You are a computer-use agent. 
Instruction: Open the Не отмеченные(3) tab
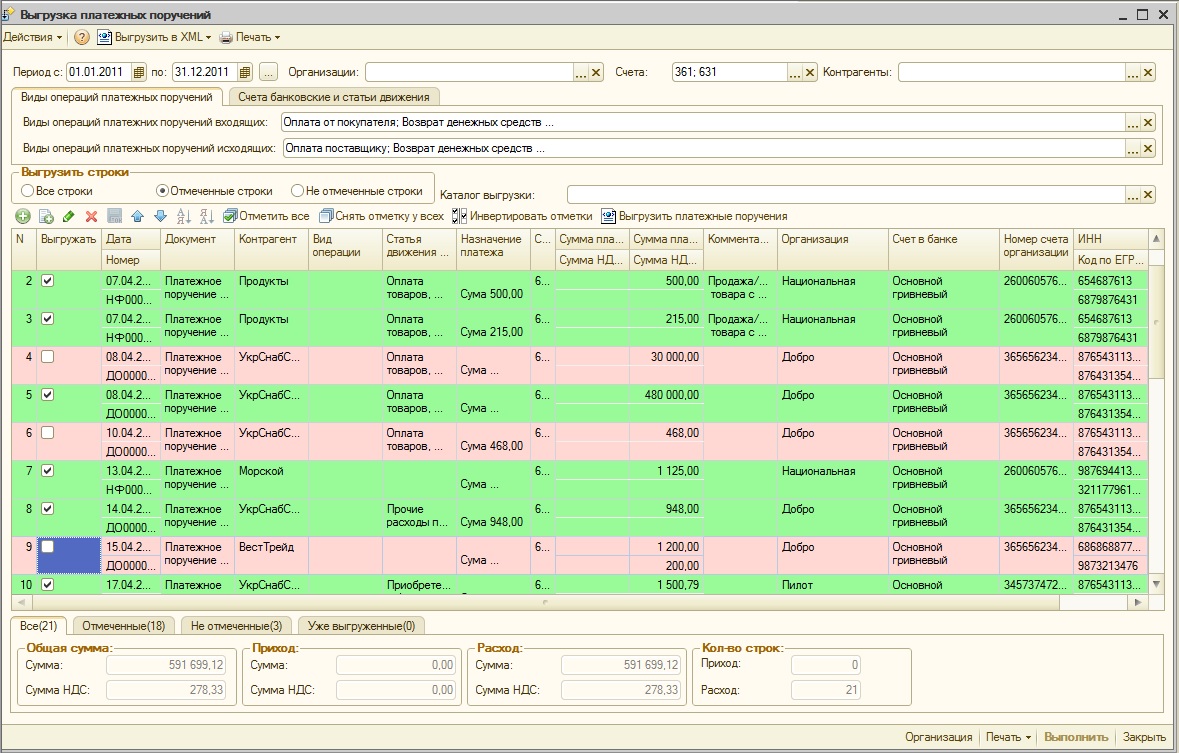pyautogui.click(x=237, y=626)
